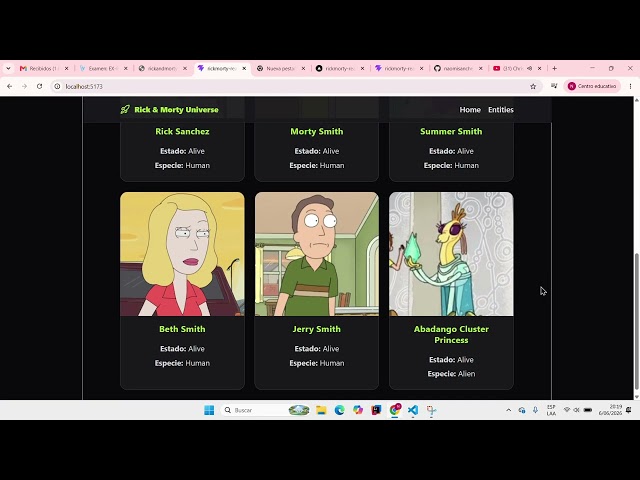Click the Especie: Alien text
640x480 pixels.
pos(451,373)
